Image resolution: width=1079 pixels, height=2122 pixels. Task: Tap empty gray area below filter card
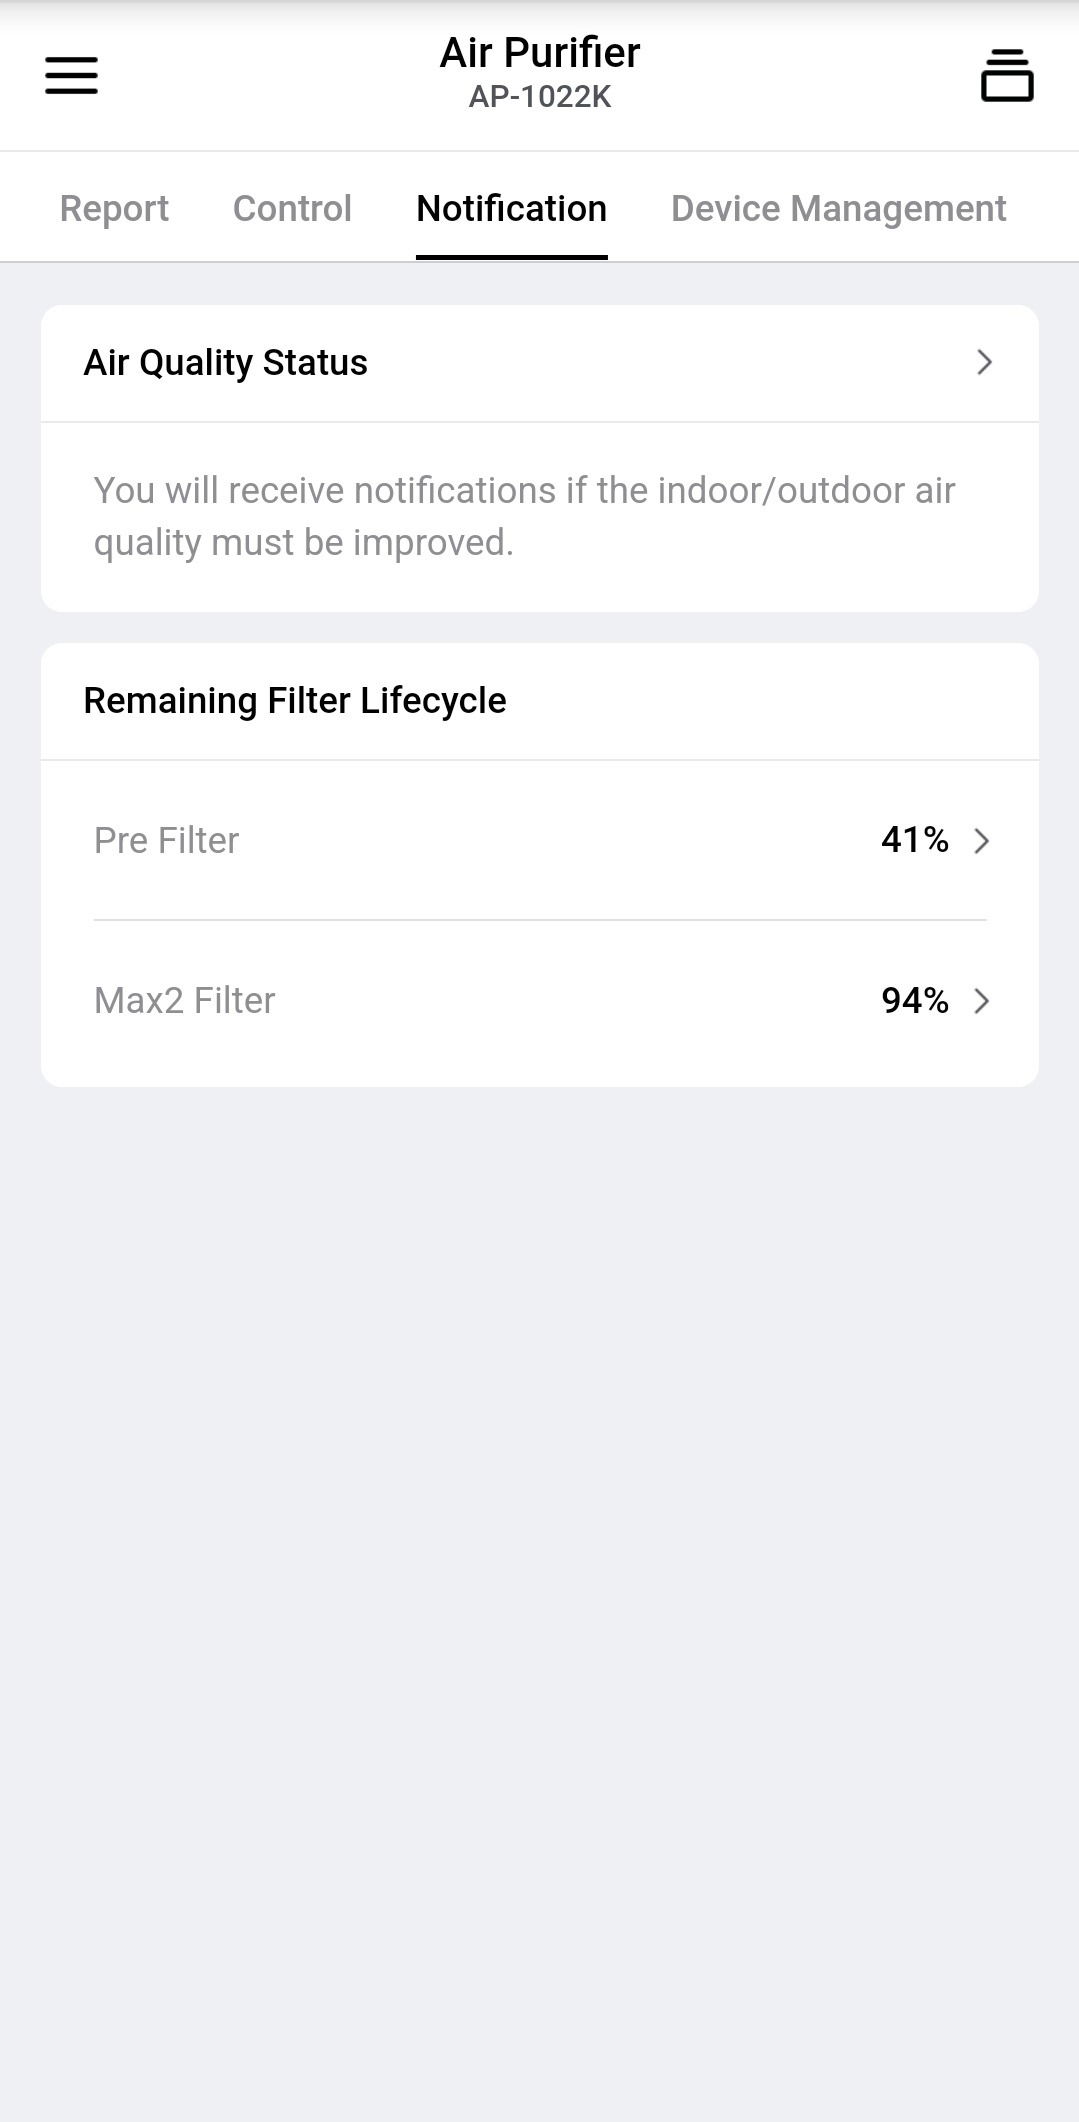(540, 1500)
